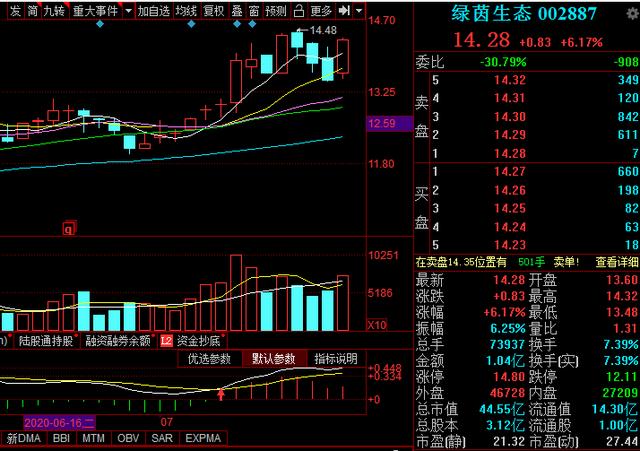Image resolution: width=640 pixels, height=451 pixels.
Task: Click the sell level 5 price 14.32
Action: pos(509,80)
